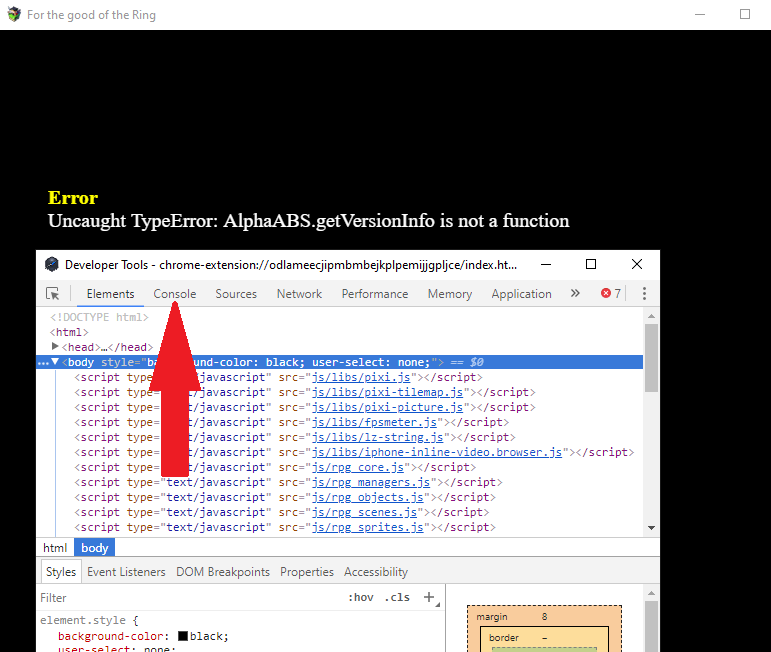Open the DevTools three-dot customize menu
771x652 pixels.
coord(644,294)
